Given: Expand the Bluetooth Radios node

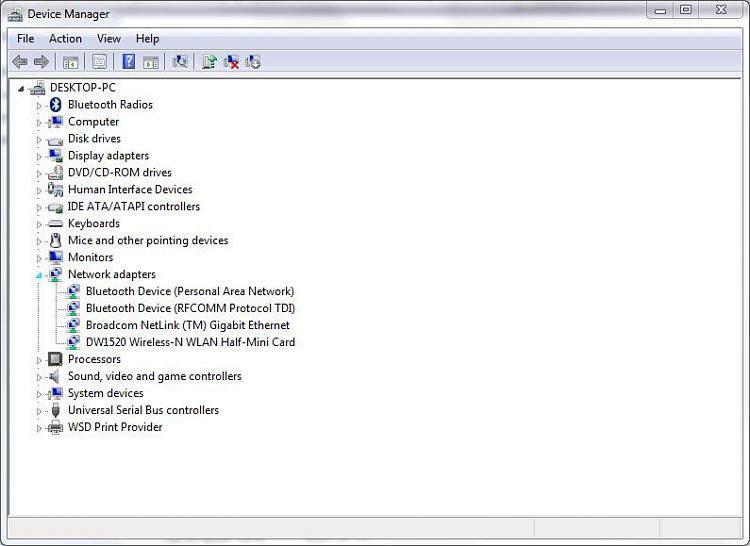Looking at the screenshot, I should tap(39, 106).
